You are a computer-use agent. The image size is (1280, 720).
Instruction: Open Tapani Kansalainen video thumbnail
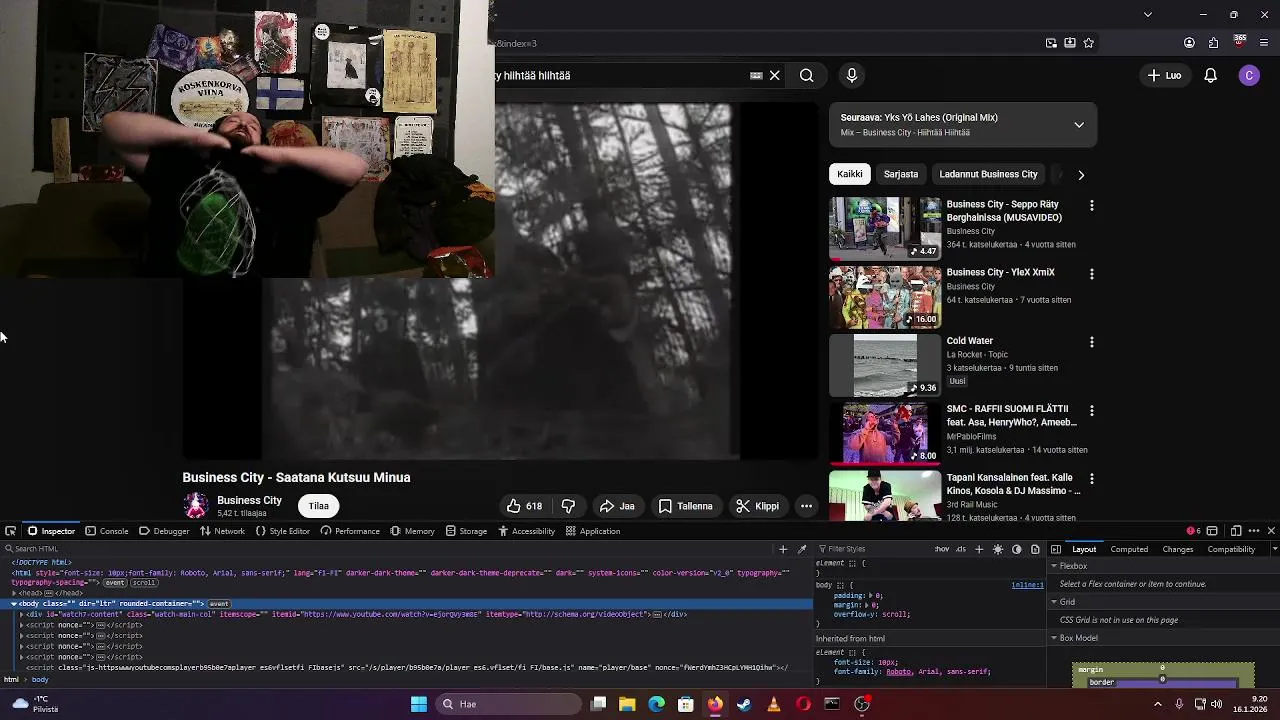tap(885, 496)
